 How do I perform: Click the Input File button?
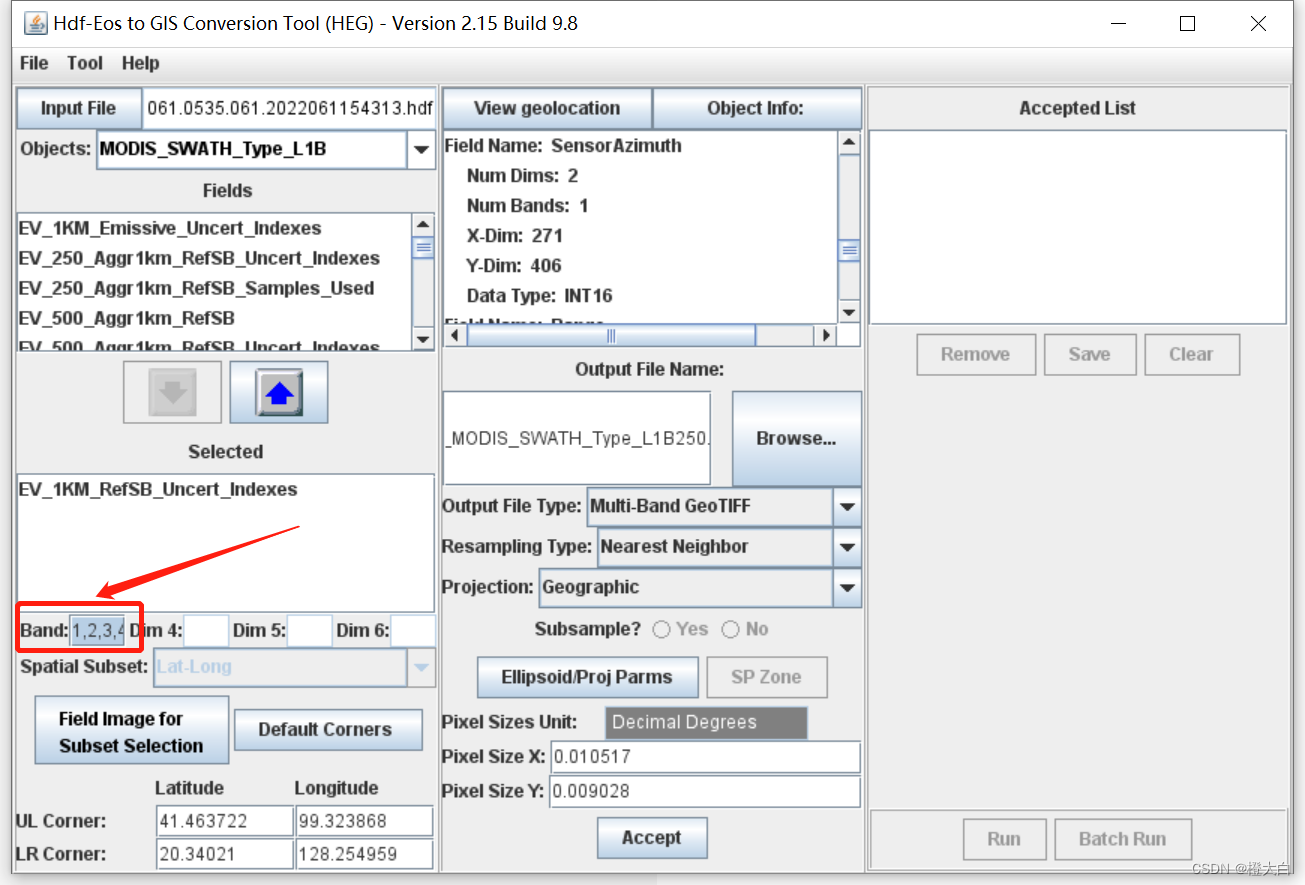point(78,108)
